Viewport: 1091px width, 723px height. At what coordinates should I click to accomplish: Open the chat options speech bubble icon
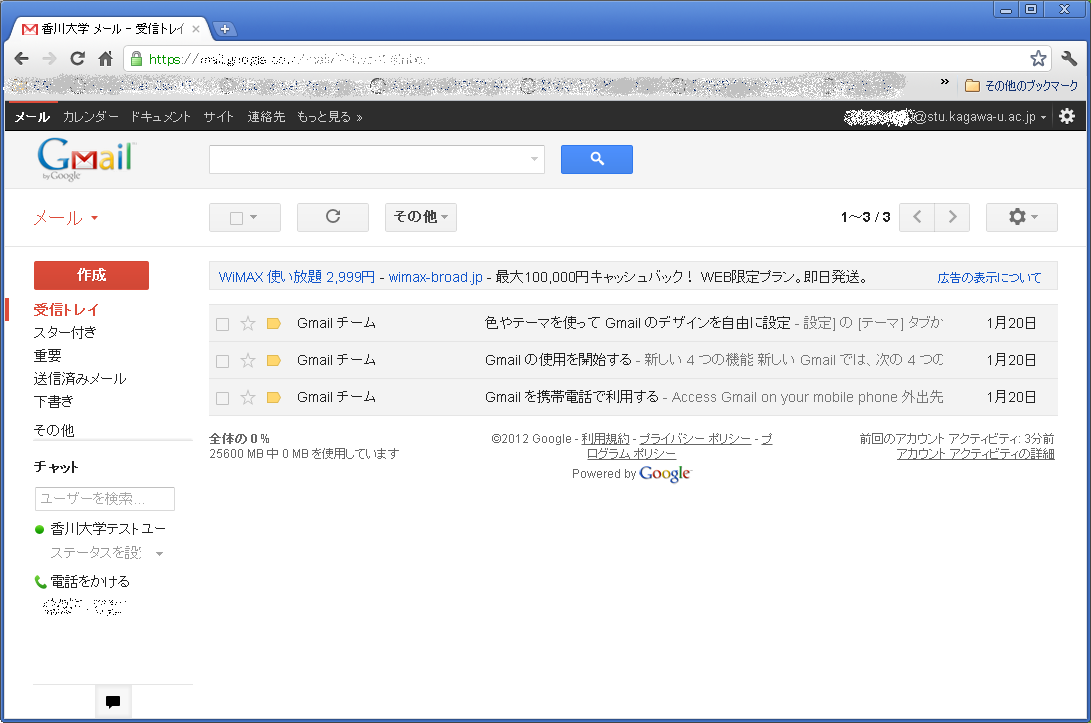tap(112, 701)
